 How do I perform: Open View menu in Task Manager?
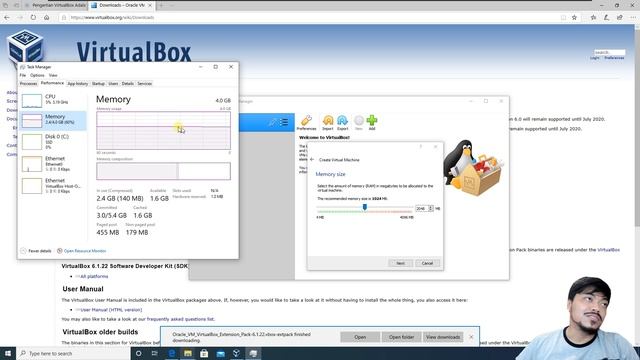pyautogui.click(x=53, y=76)
